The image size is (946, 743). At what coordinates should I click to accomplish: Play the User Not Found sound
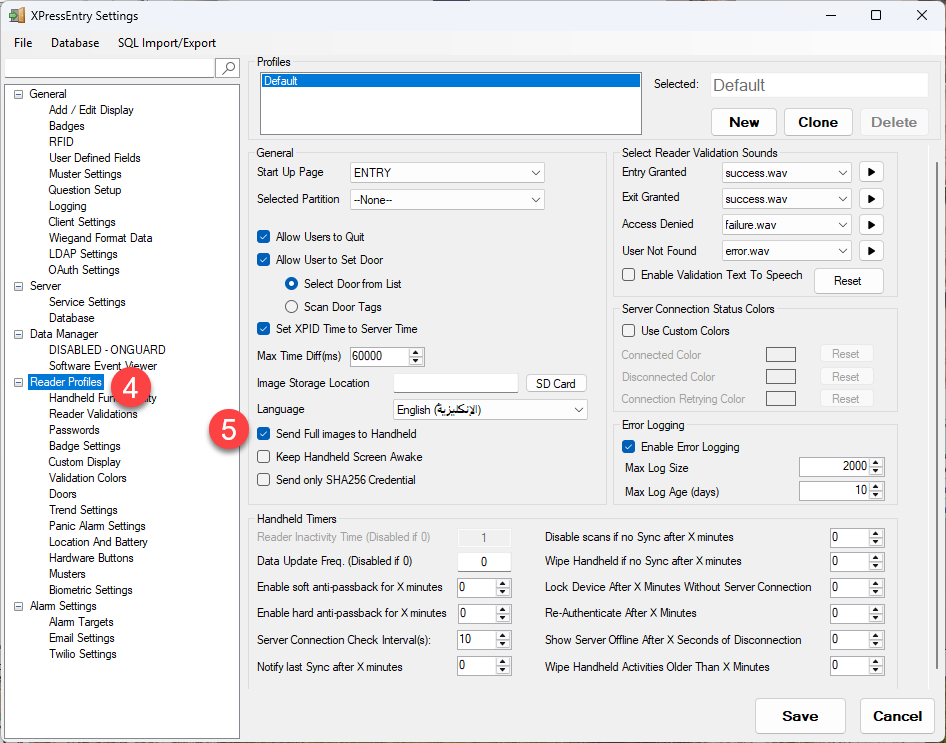pyautogui.click(x=871, y=250)
